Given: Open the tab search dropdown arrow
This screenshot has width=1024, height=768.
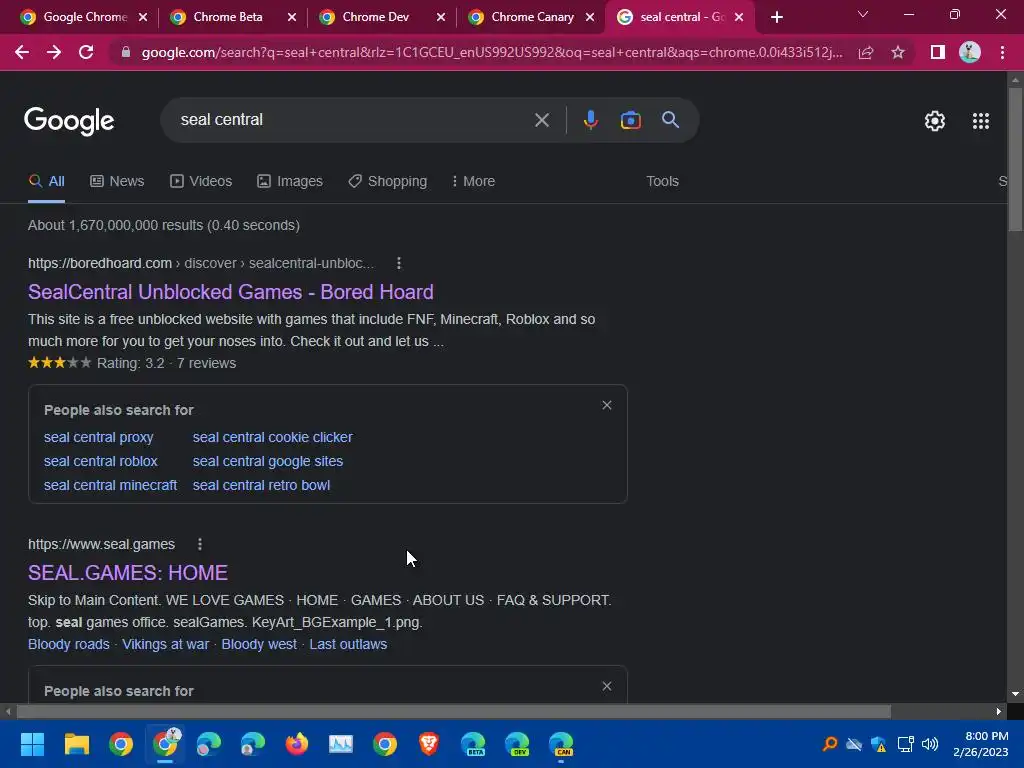Looking at the screenshot, I should tap(863, 14).
